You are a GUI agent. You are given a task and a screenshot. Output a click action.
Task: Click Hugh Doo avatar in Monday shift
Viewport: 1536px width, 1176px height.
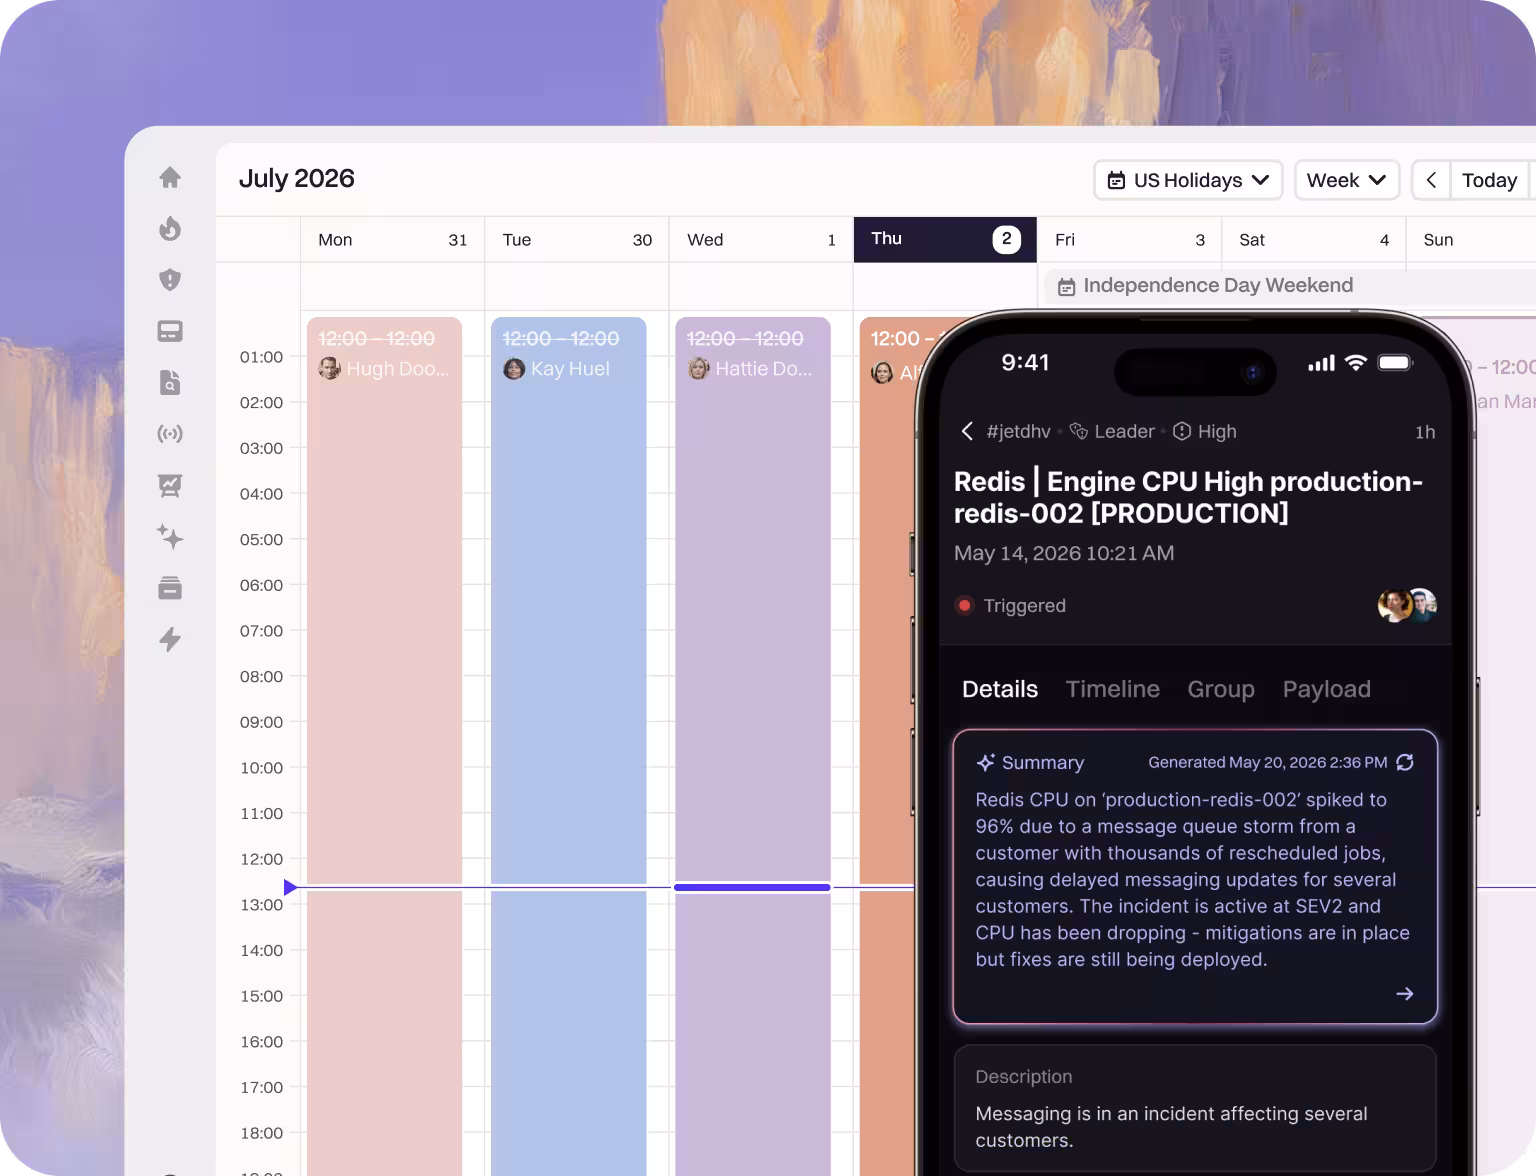click(x=329, y=369)
